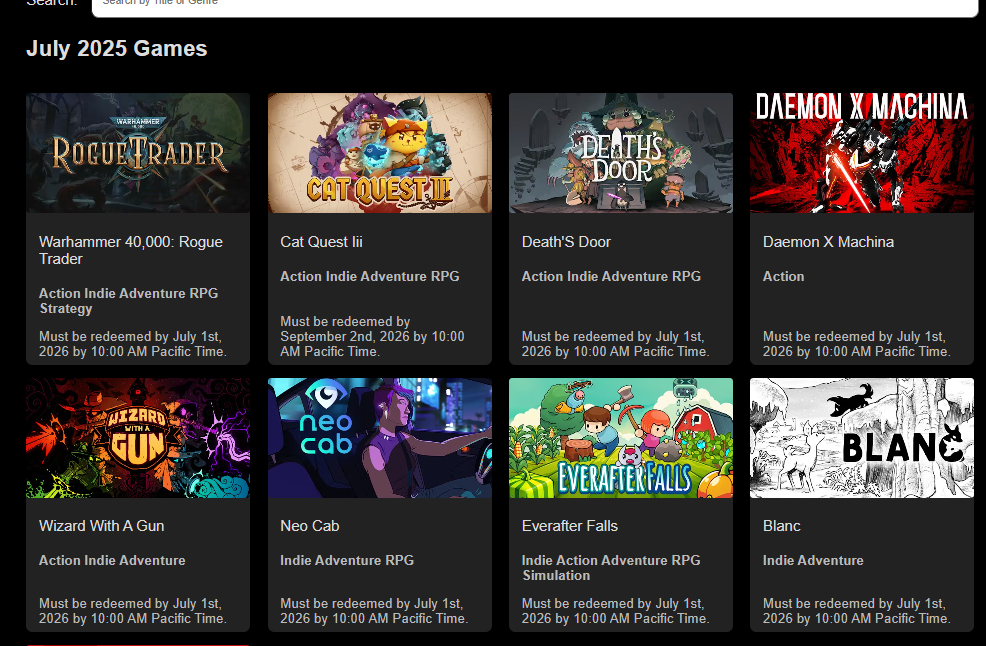Open the Death's Door cover image
Viewport: 986px width, 646px height.
tap(621, 153)
